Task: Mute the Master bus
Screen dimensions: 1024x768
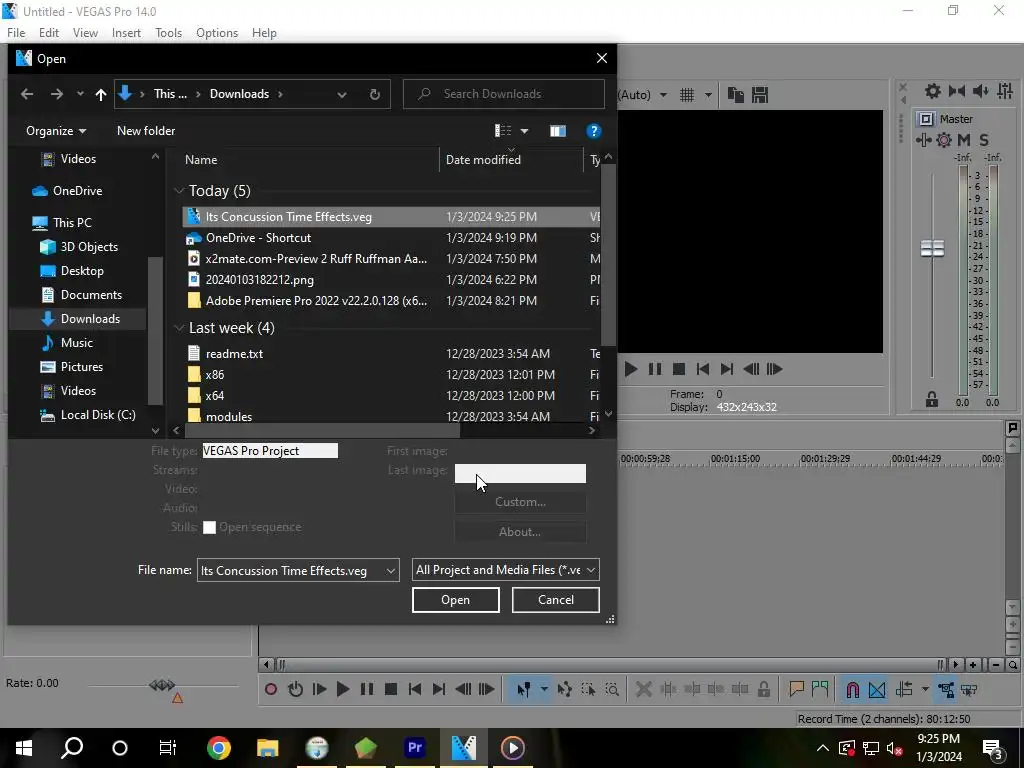Action: tap(964, 140)
